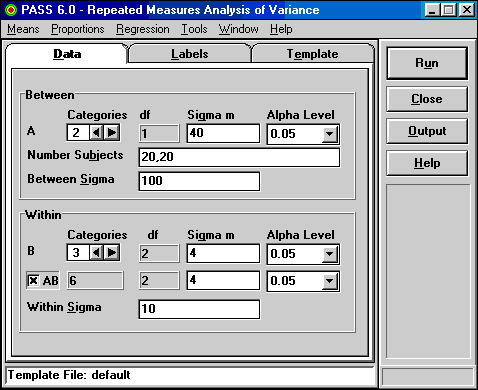Open Alpha Level dropdown for factor A
478x390 pixels.
click(x=330, y=134)
